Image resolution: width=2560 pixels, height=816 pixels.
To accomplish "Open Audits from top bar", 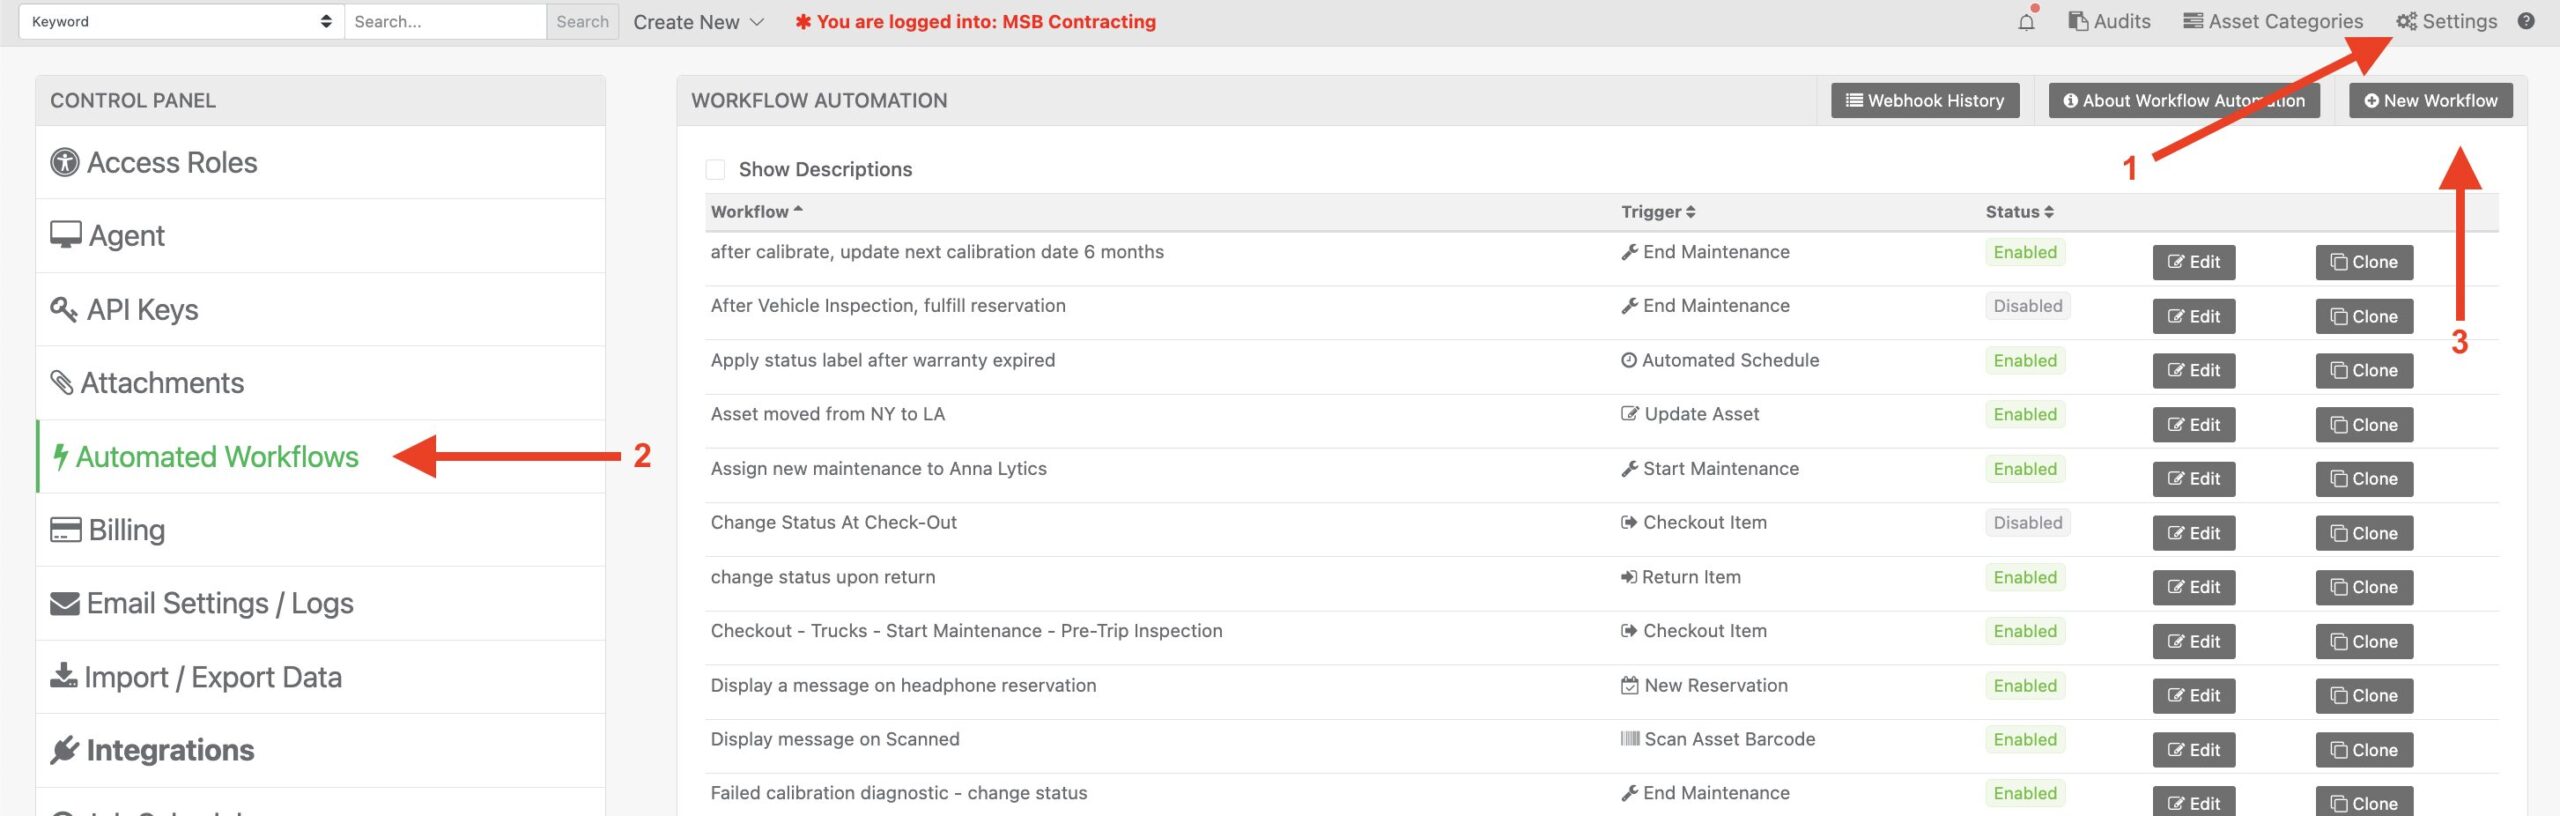I will coord(2109,21).
